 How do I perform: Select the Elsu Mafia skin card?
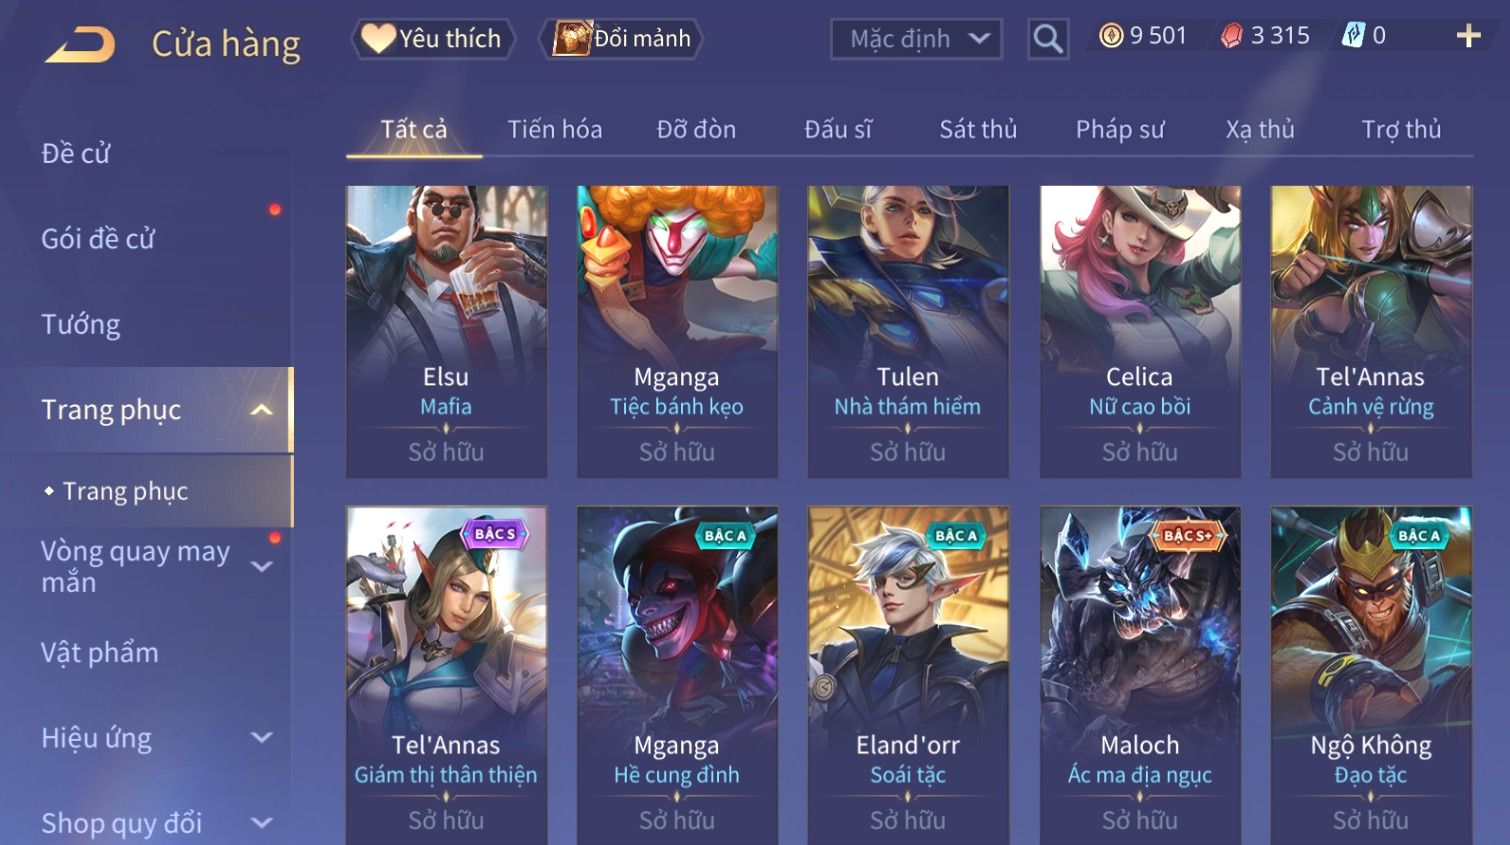click(x=446, y=331)
